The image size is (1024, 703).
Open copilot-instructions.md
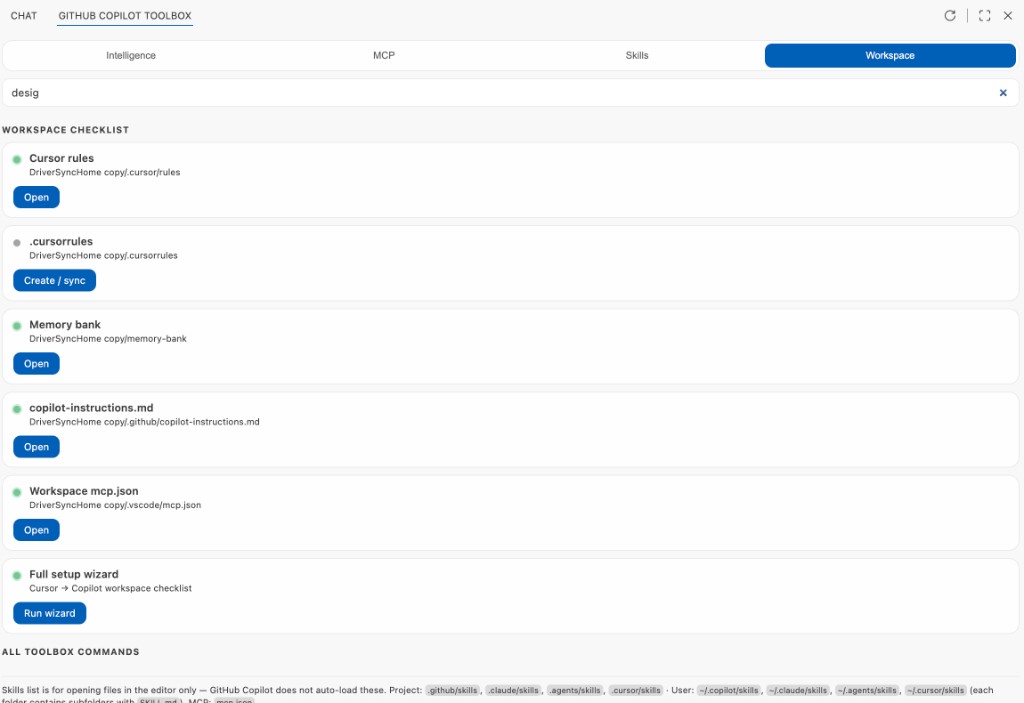pos(36,446)
